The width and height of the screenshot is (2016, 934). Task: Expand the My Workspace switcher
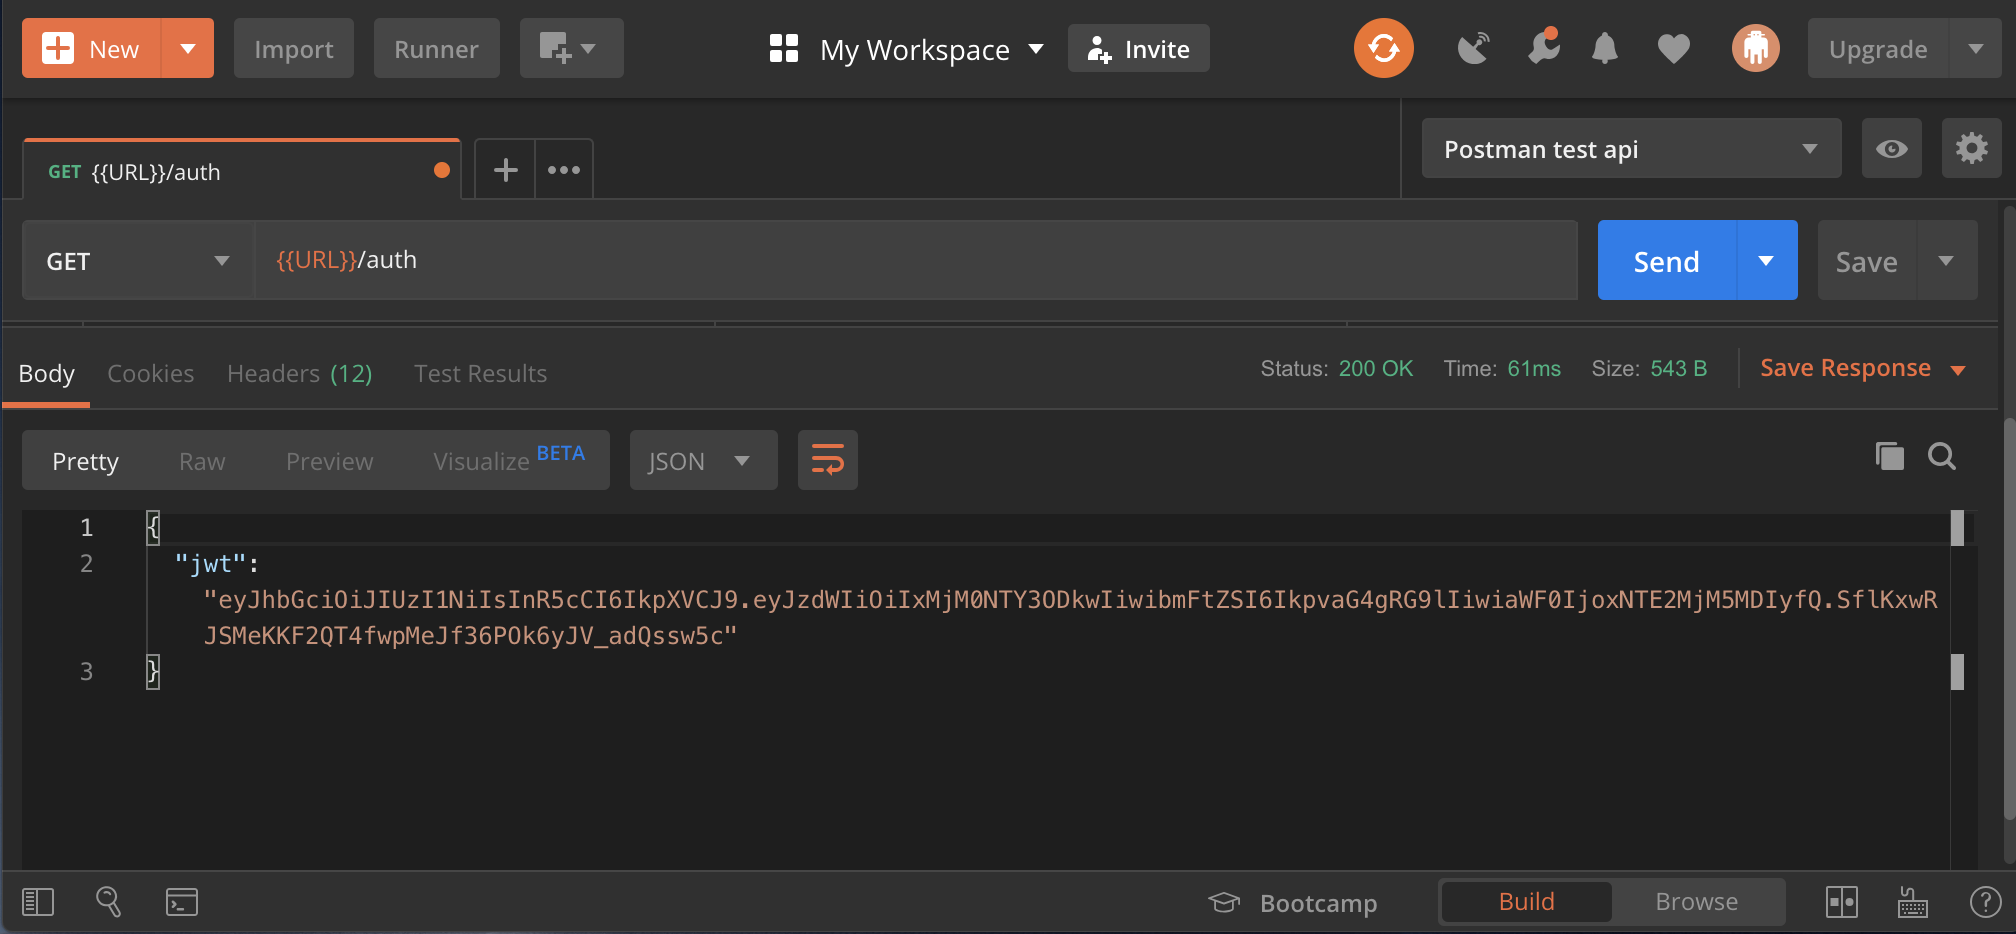906,49
